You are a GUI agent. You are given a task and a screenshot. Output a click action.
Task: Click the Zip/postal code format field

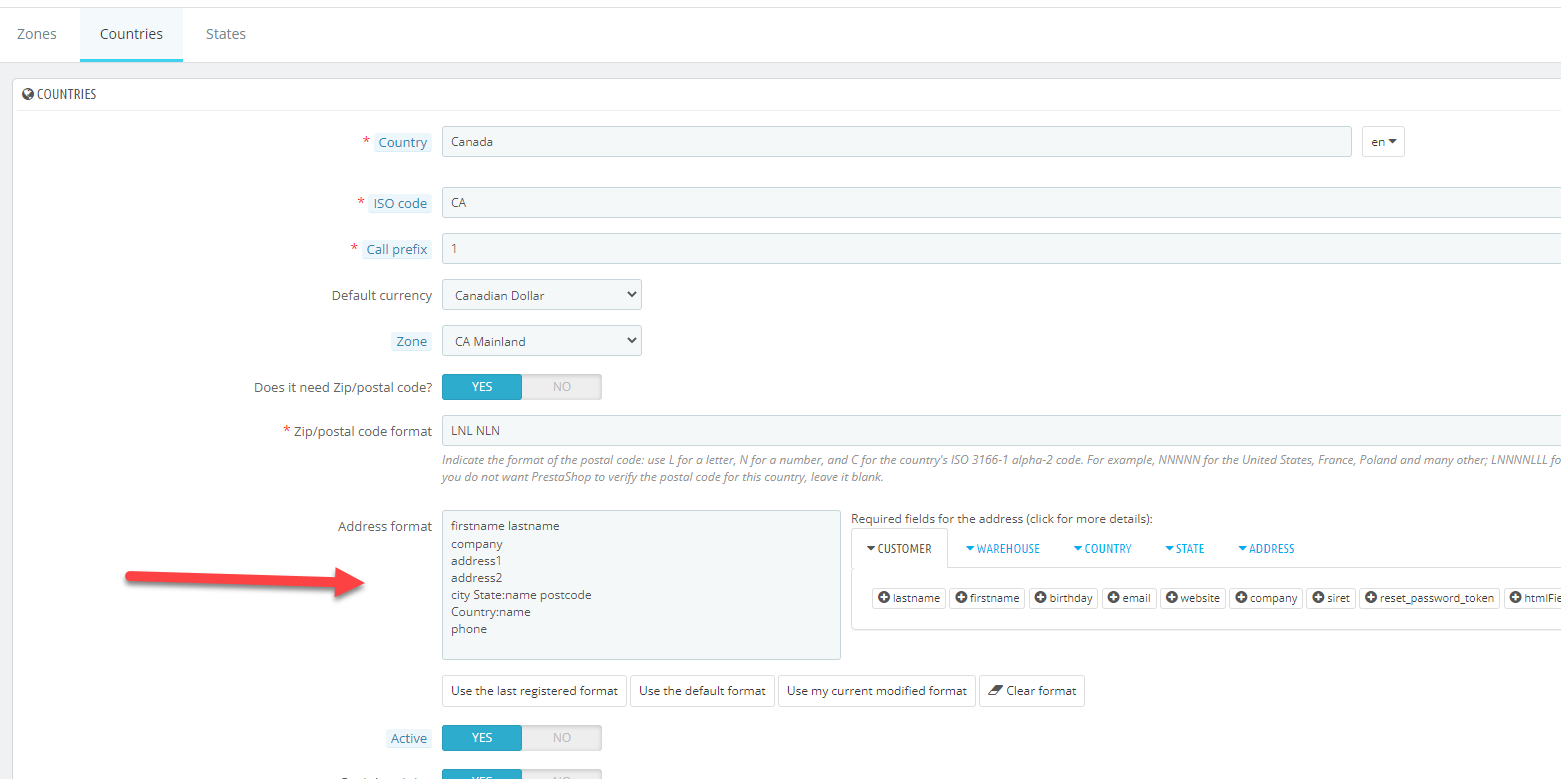pyautogui.click(x=1001, y=431)
